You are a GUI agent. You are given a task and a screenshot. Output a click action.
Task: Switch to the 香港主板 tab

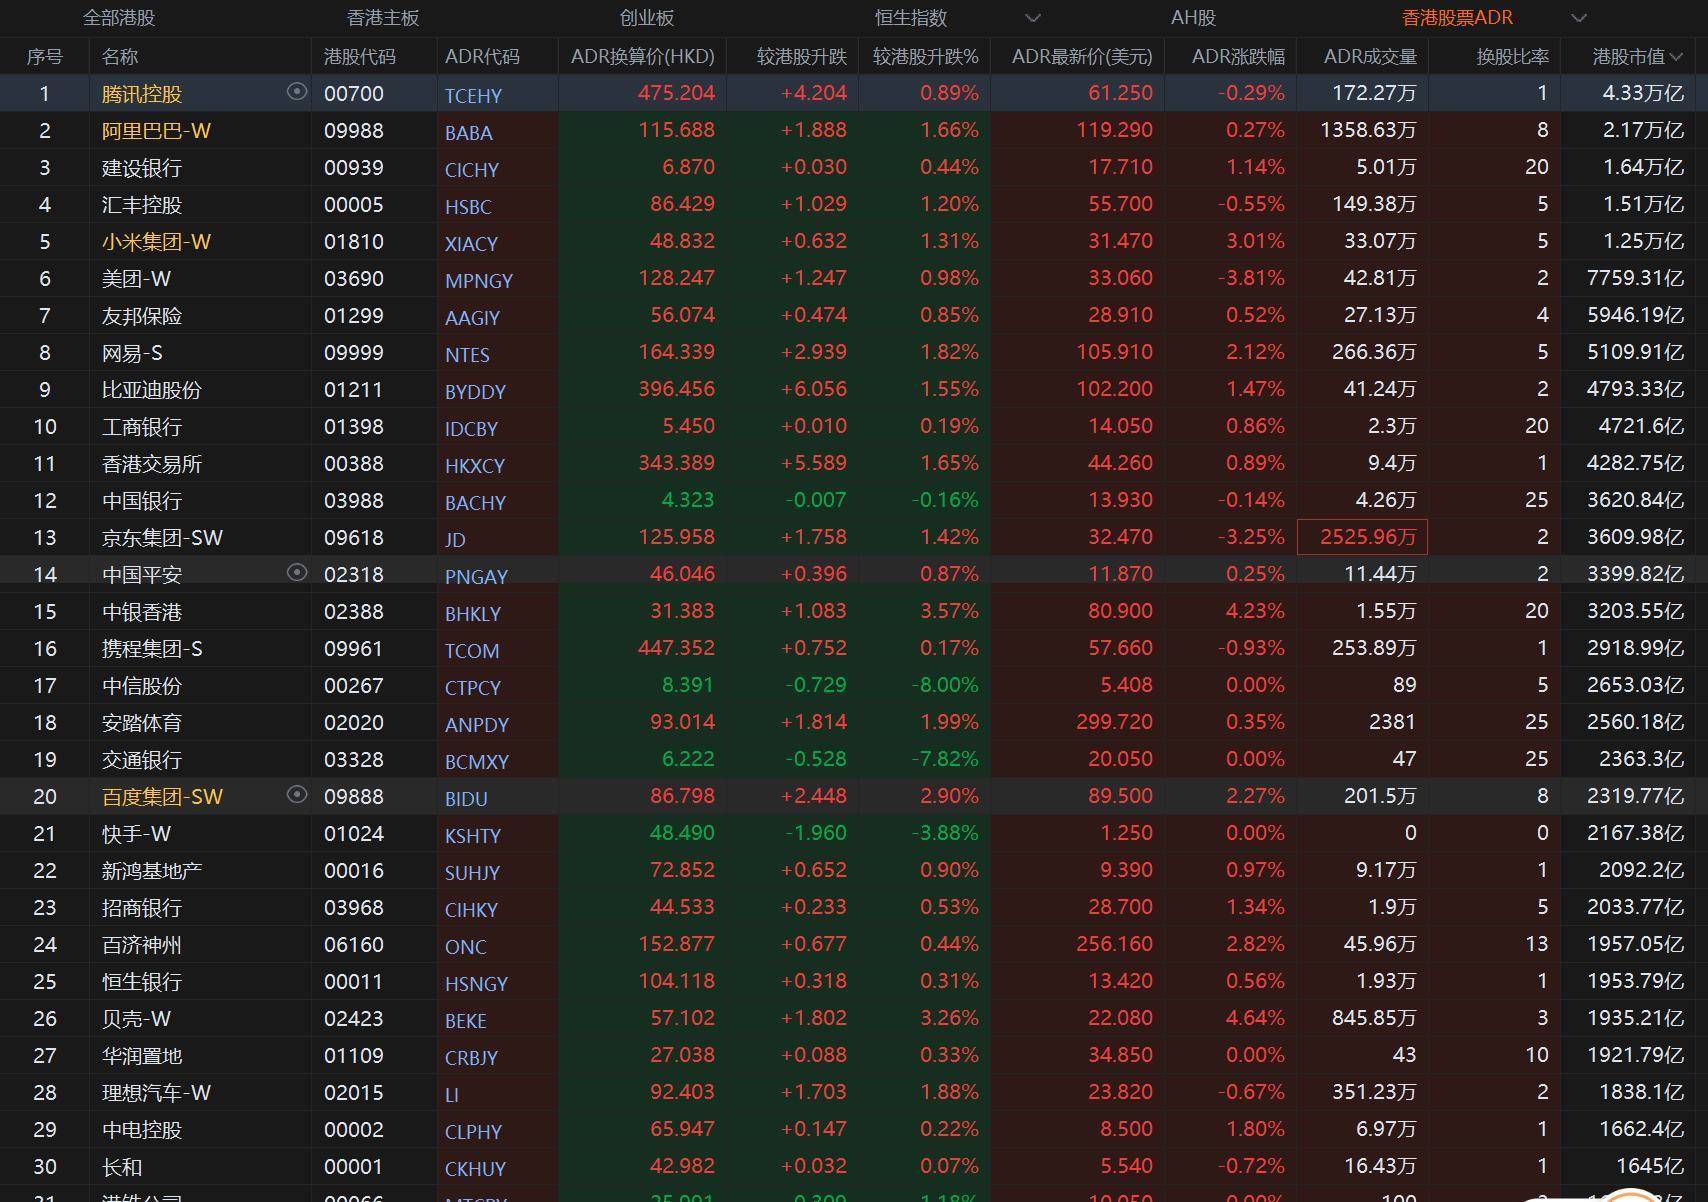point(383,18)
